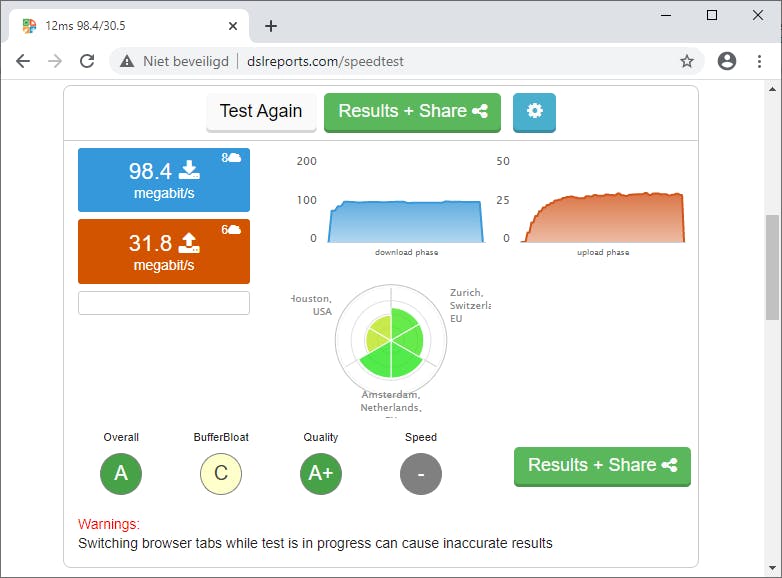Click the Zurich, Switzerland server label
Screen dimensions: 782x578
pyautogui.click(x=470, y=305)
